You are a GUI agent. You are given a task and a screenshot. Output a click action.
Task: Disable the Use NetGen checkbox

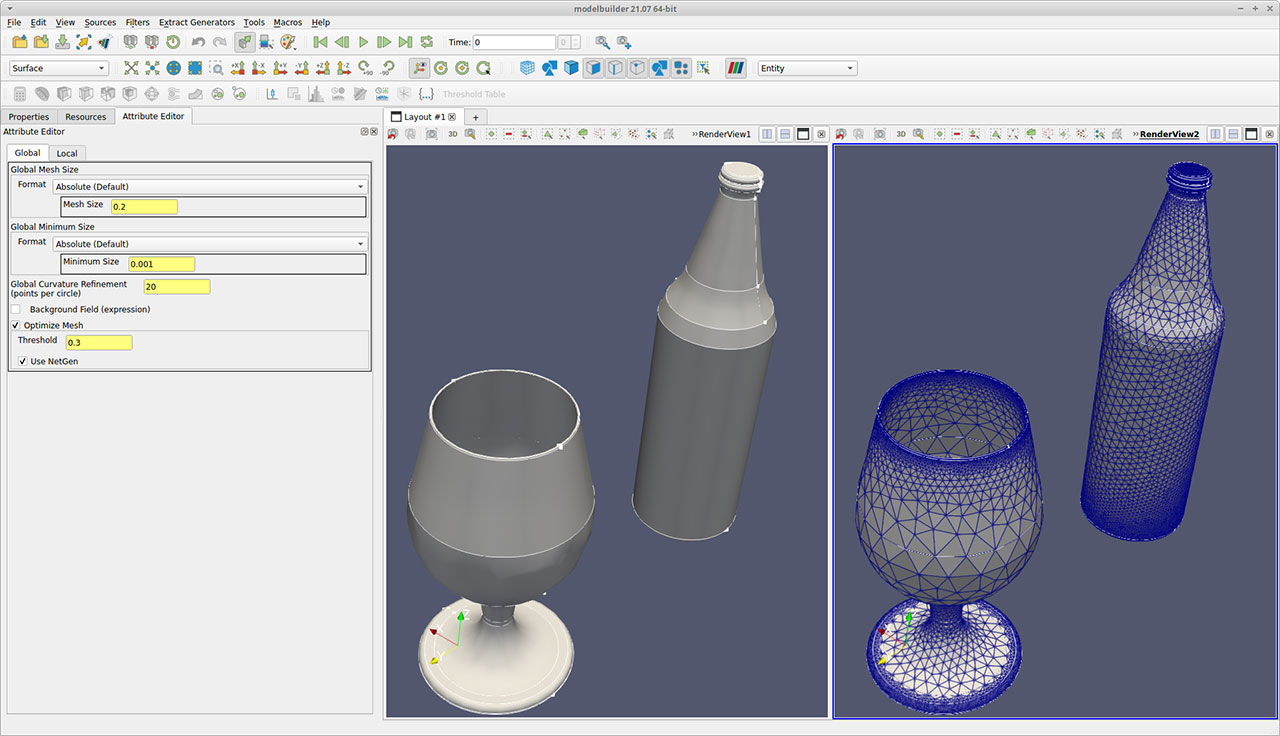coord(22,361)
